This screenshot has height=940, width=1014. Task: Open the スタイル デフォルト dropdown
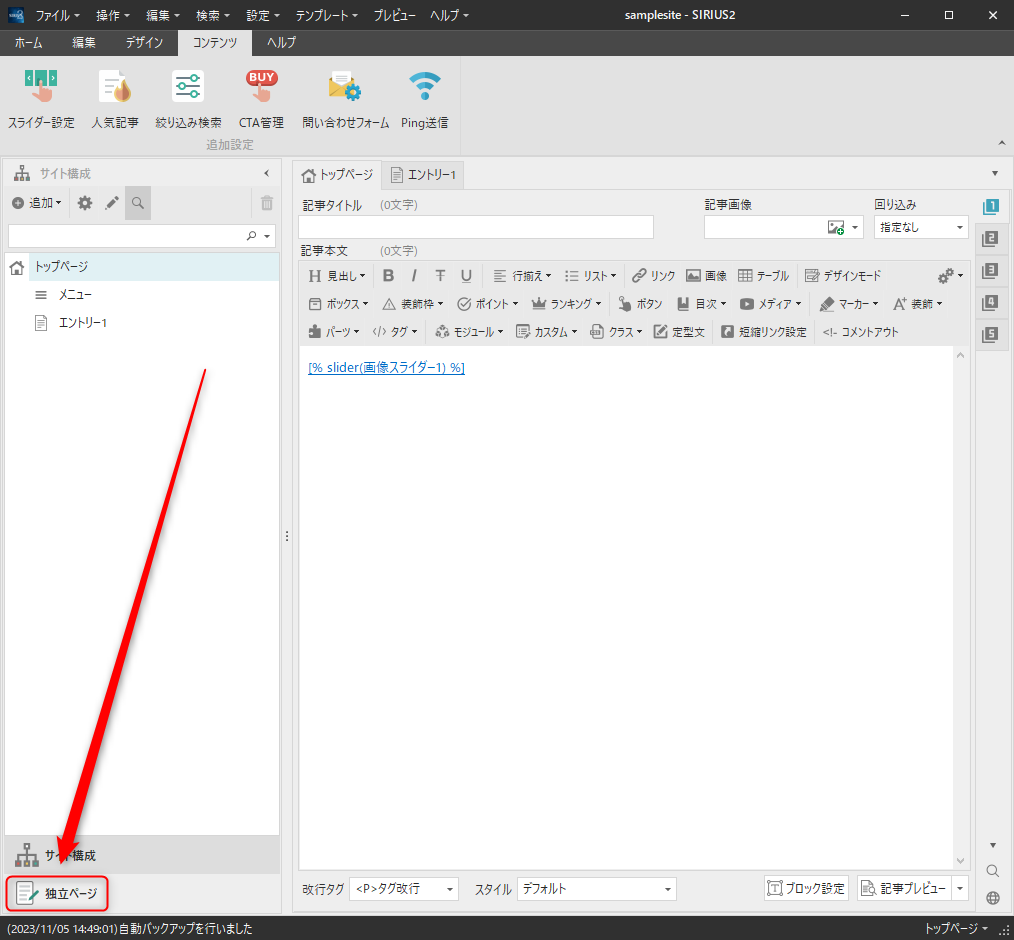pyautogui.click(x=596, y=888)
